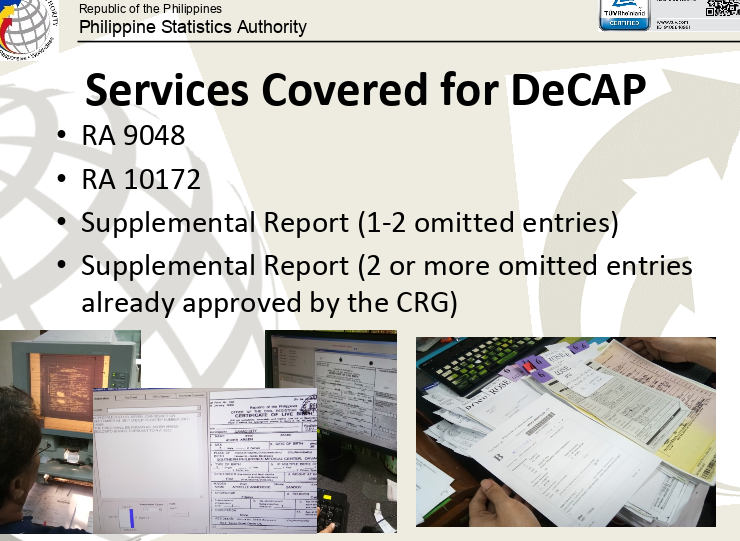Click the QR code in the header
Image resolution: width=740 pixels, height=541 pixels.
point(722,8)
